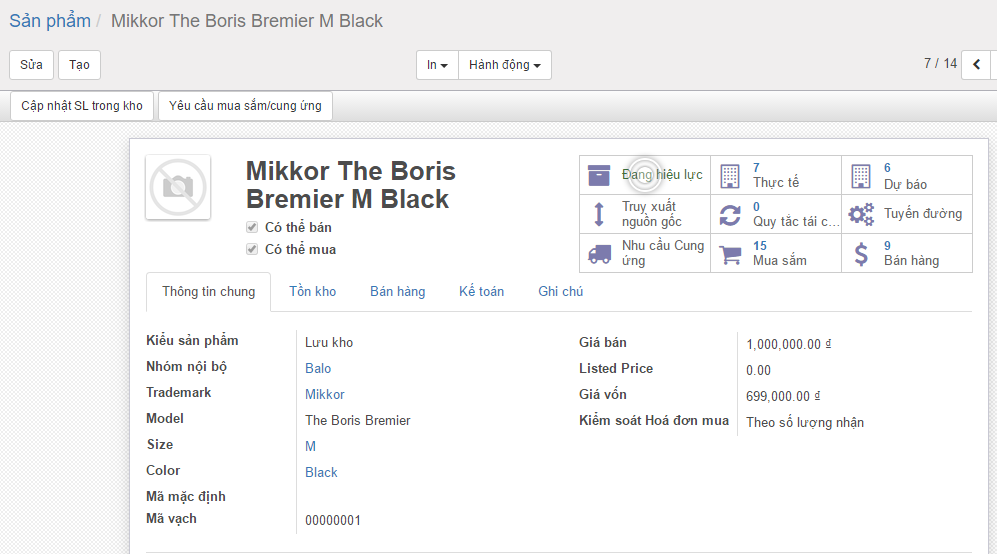The height and width of the screenshot is (554, 997).
Task: Click the Giá vốn value 699,000.00
Action: click(783, 396)
